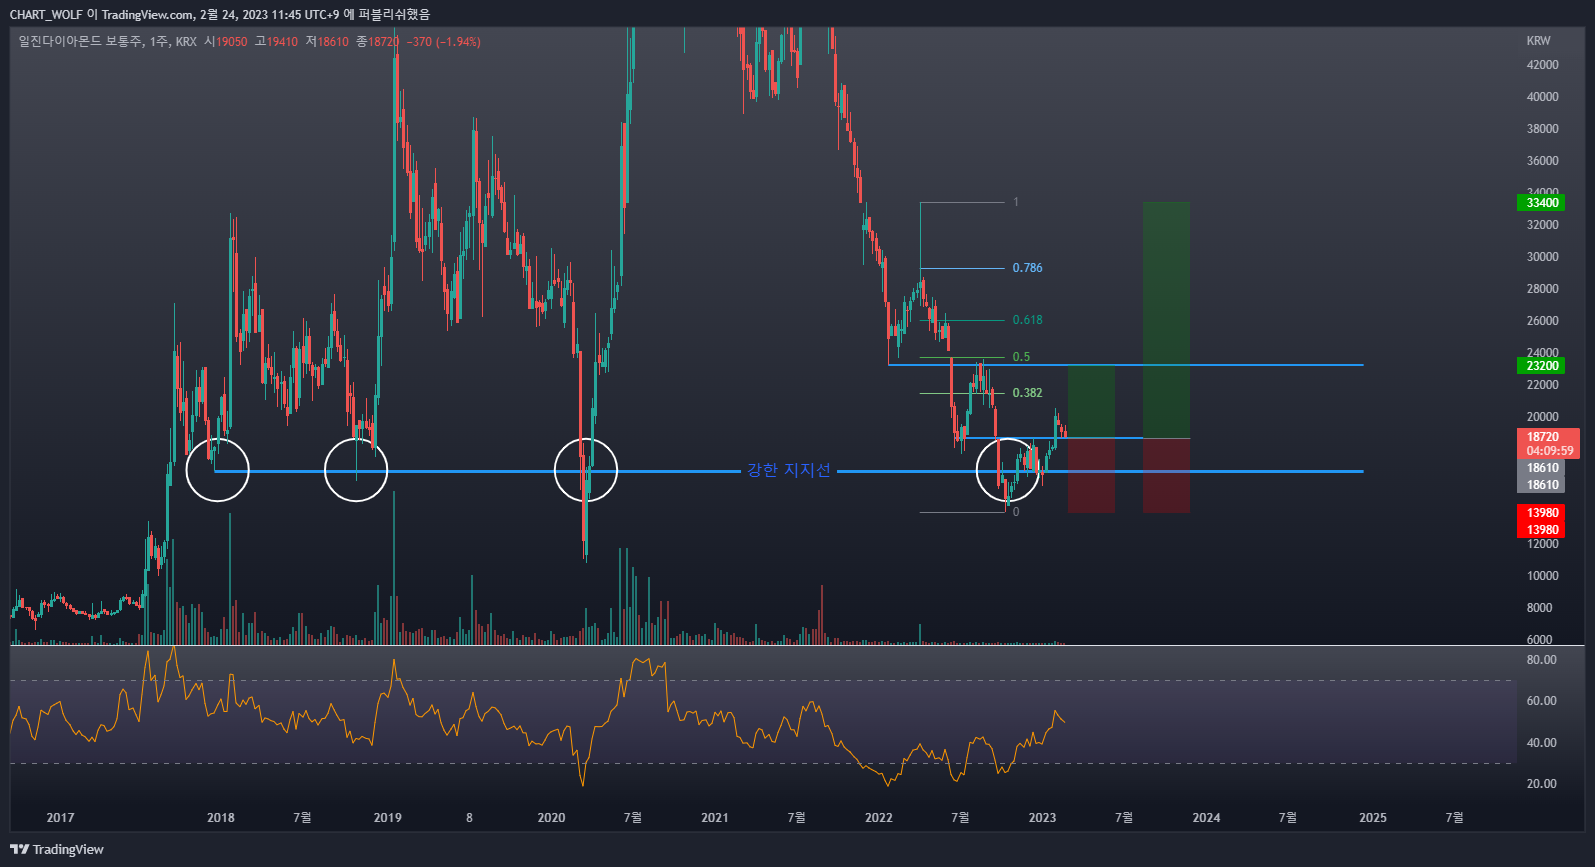Image resolution: width=1595 pixels, height=867 pixels.
Task: Click the 42000 price axis value
Action: tap(1542, 65)
